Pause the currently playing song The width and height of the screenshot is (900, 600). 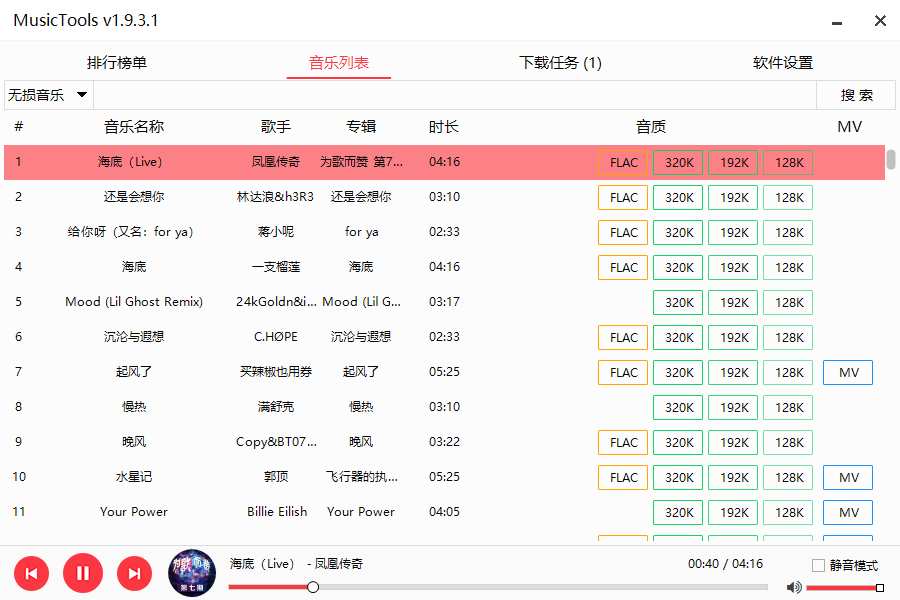point(83,573)
